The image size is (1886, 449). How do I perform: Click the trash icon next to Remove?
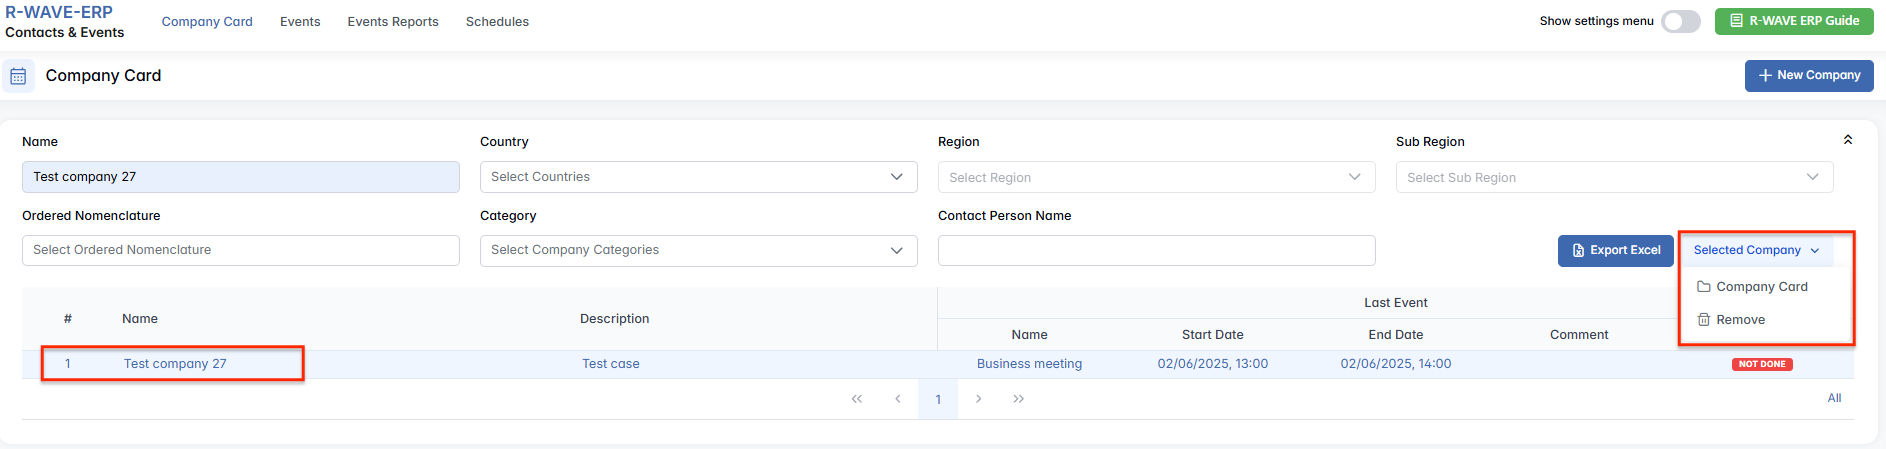pyautogui.click(x=1704, y=320)
